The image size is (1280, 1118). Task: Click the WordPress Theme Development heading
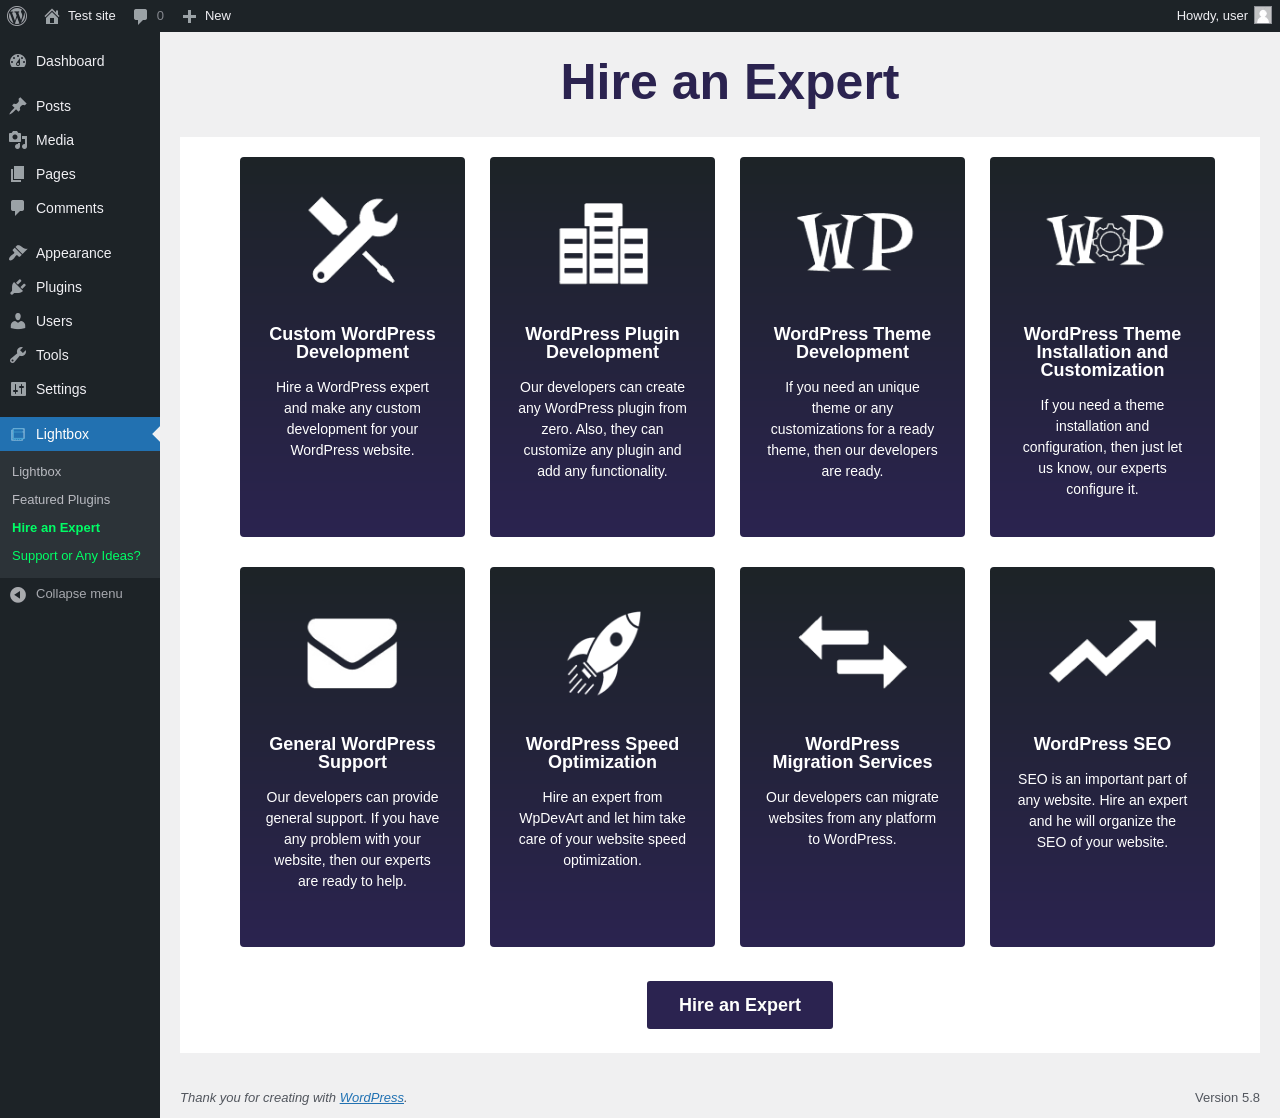(852, 343)
